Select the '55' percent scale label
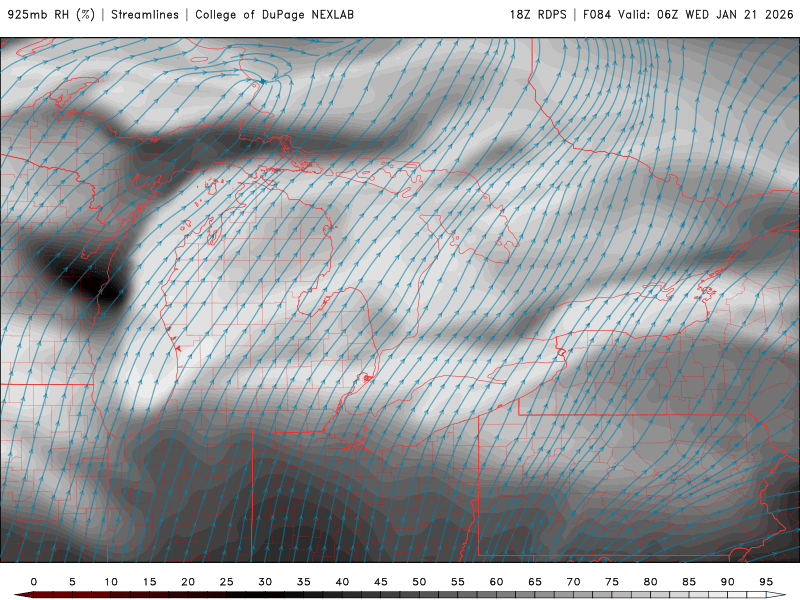This screenshot has height=600, width=800. click(458, 582)
